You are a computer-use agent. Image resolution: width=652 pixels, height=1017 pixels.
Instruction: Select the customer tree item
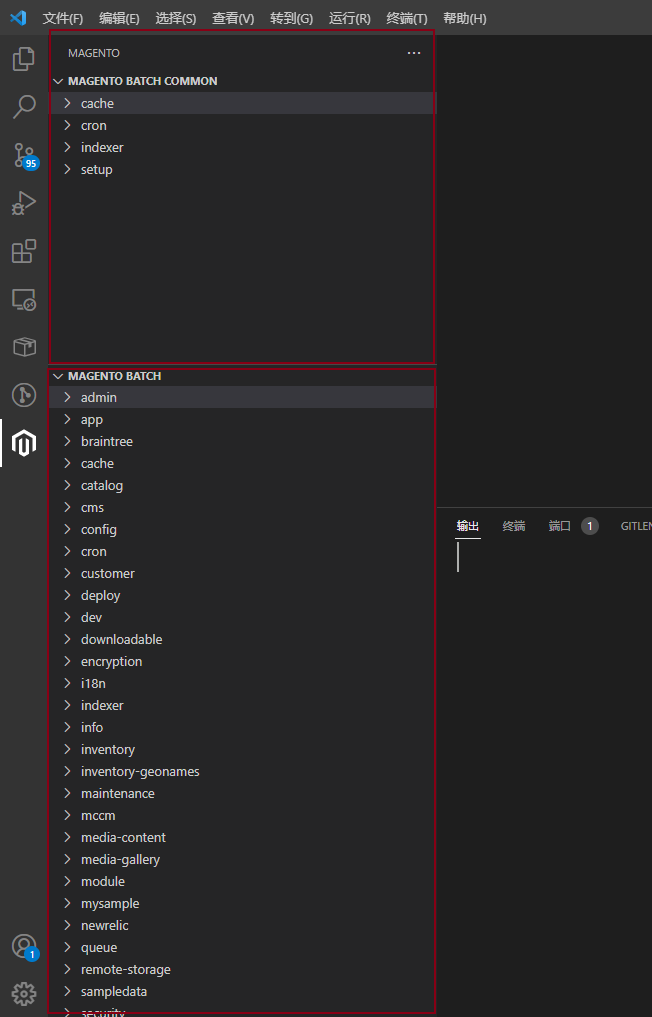pyautogui.click(x=243, y=573)
